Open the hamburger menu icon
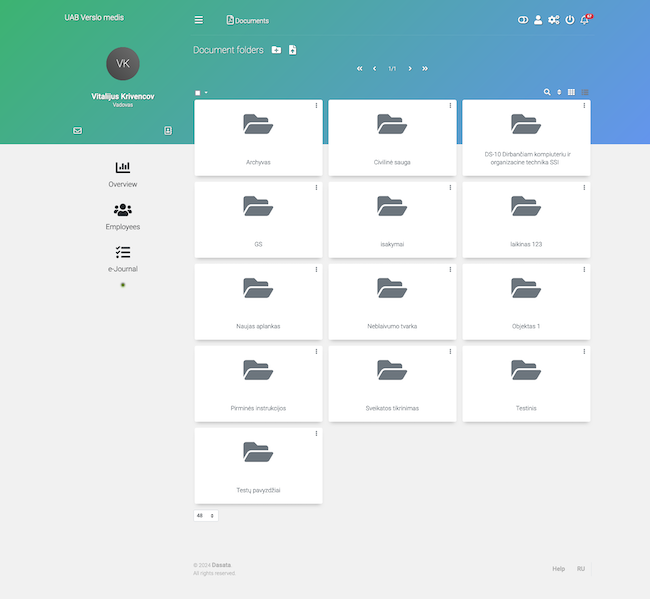Viewport: 650px width, 599px height. pyautogui.click(x=199, y=20)
